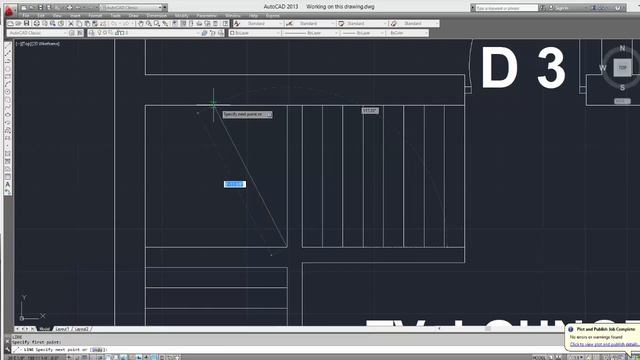The image size is (640, 360).
Task: Select the Arc draw tool
Action: (7, 84)
